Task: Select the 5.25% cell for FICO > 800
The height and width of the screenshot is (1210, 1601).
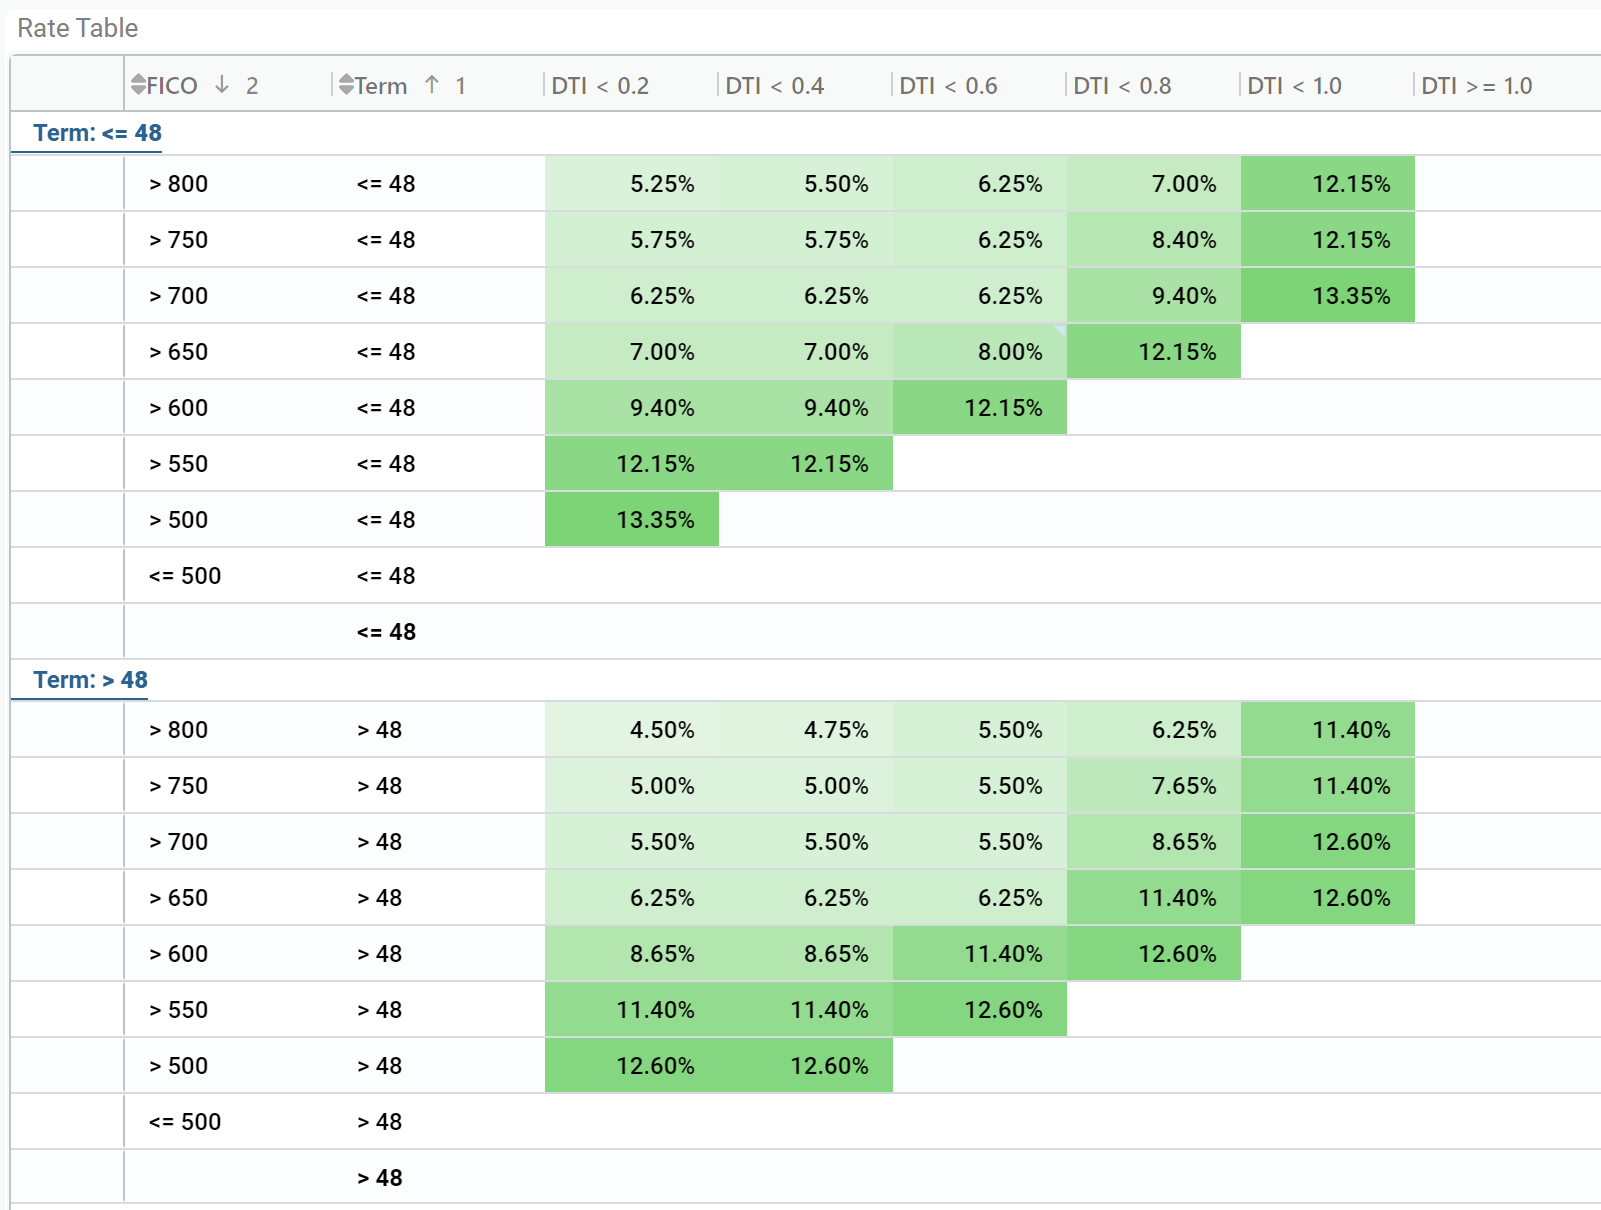Action: click(632, 183)
